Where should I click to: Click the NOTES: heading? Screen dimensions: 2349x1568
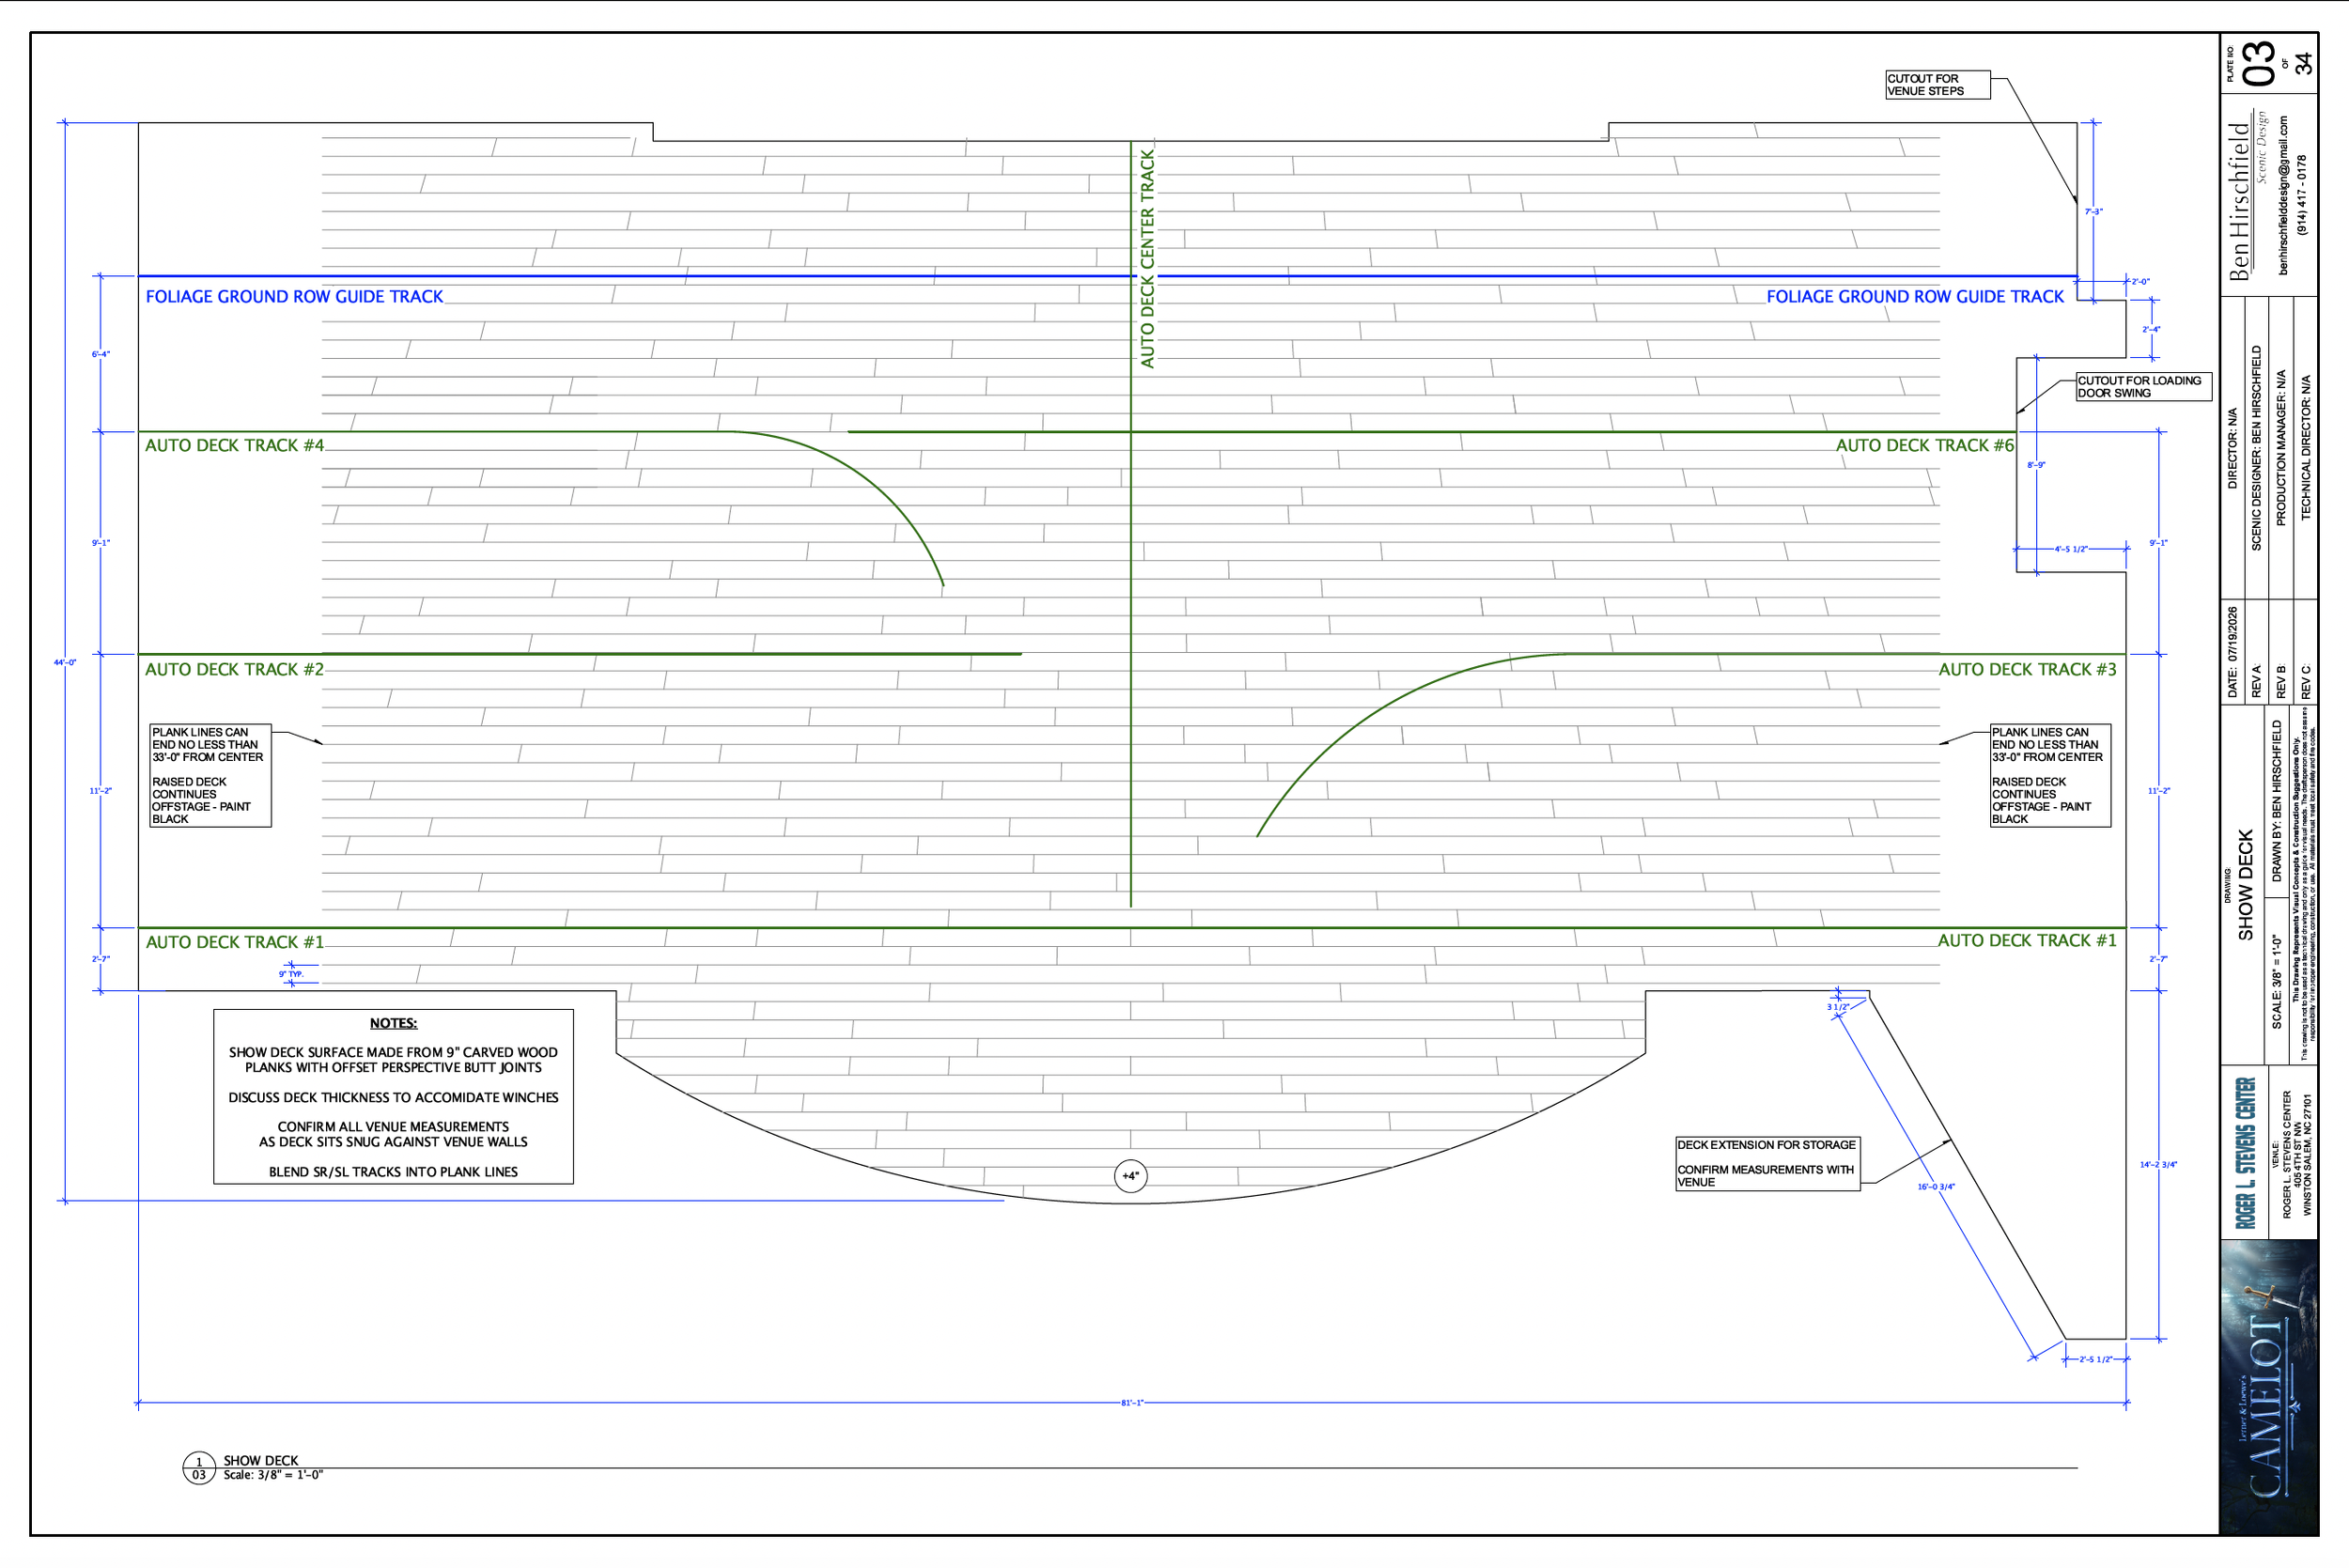(393, 1023)
